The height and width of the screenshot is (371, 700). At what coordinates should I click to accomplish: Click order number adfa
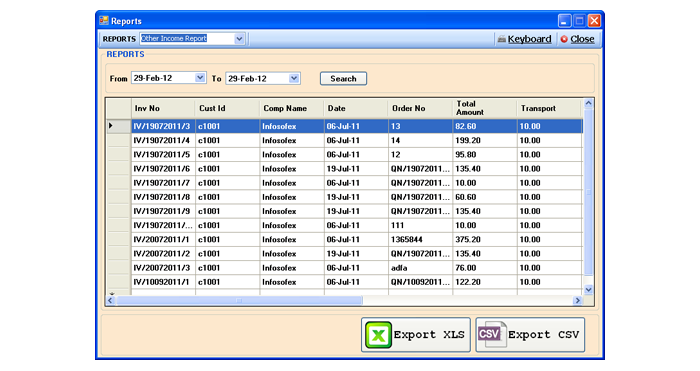420,268
